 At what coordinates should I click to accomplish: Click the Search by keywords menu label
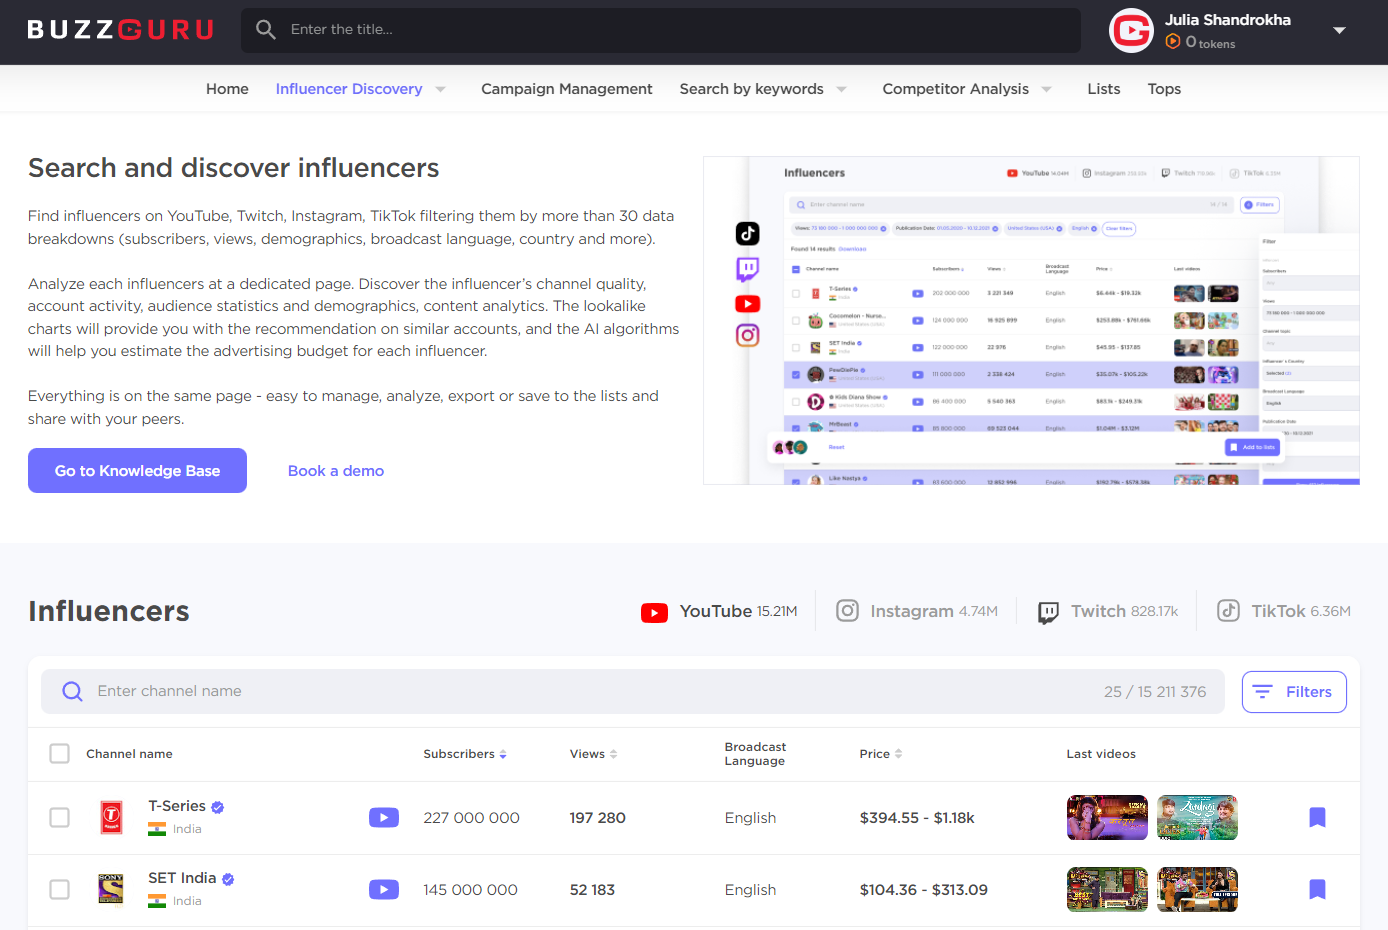752,89
